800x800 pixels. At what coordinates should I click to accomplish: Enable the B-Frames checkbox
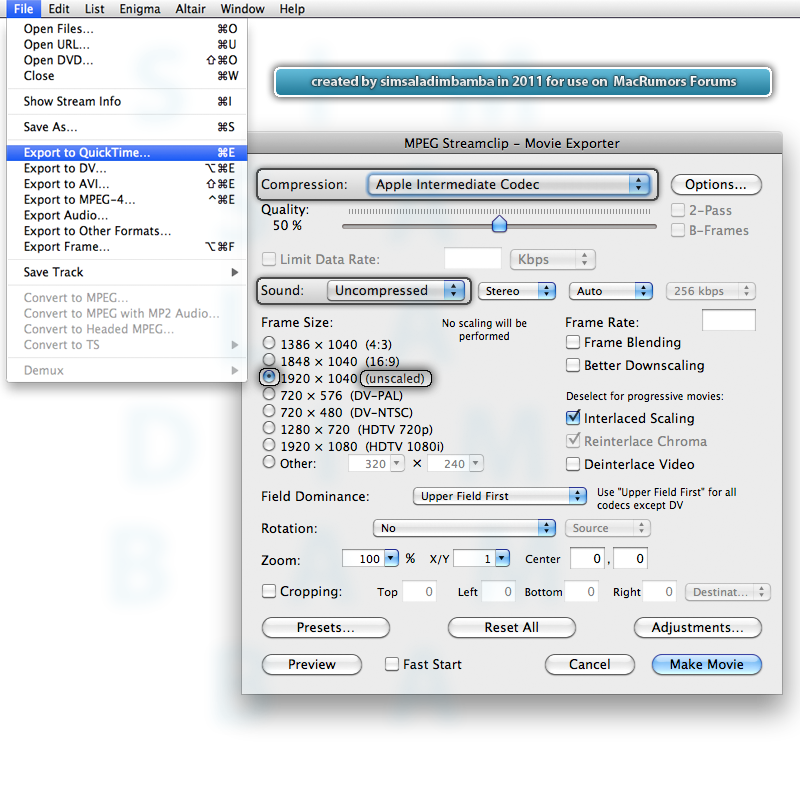678,230
